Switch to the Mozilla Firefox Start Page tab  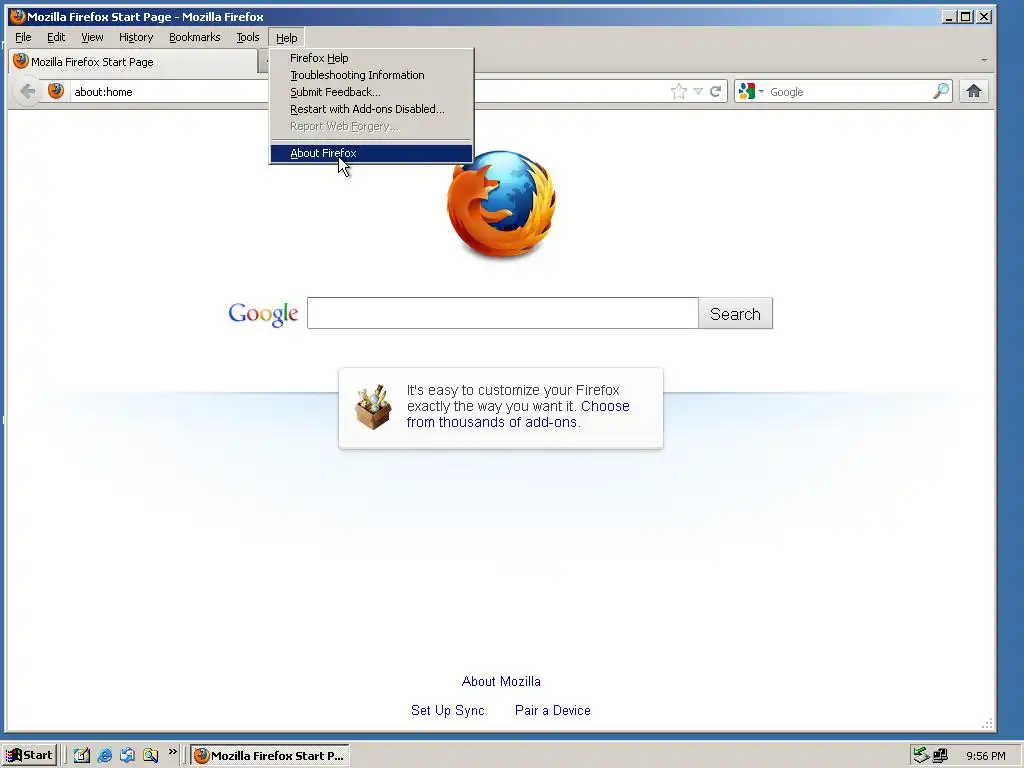point(134,62)
